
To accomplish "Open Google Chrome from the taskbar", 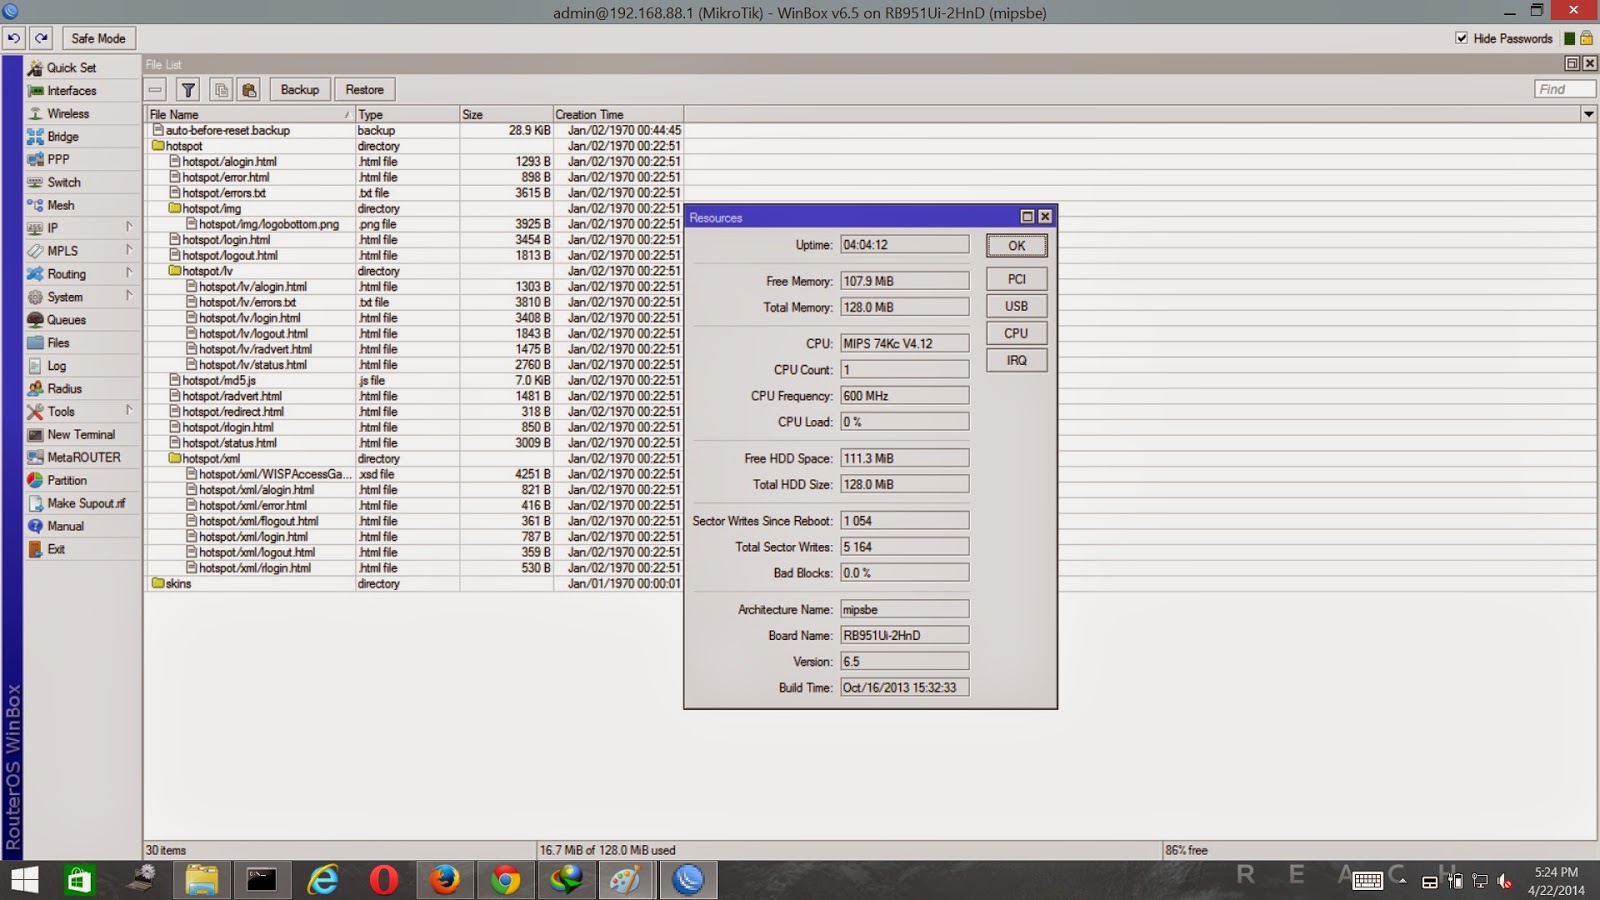I will tap(506, 880).
